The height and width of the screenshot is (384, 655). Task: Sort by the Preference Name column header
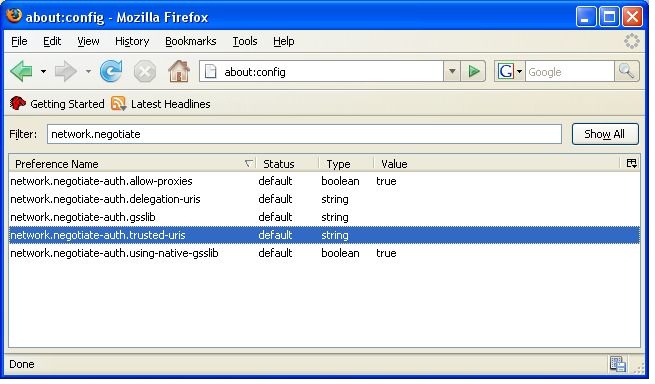click(x=132, y=164)
